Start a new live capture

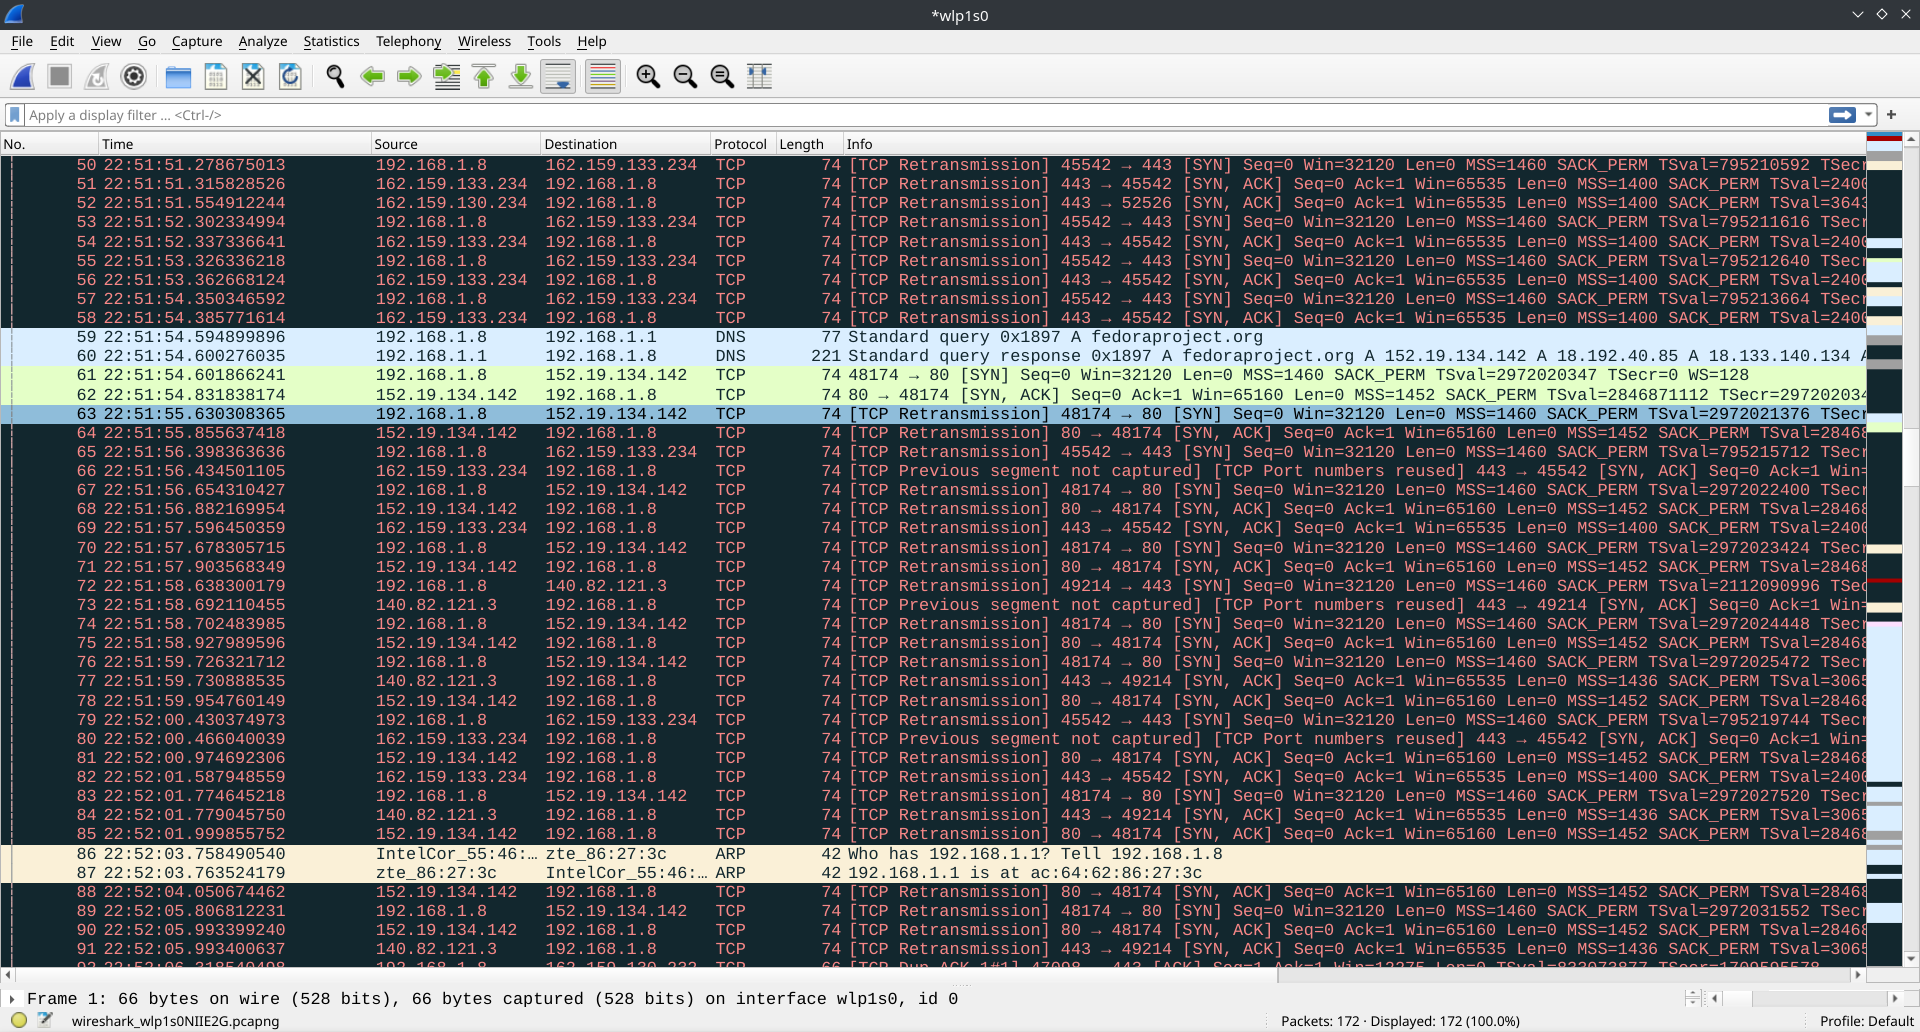coord(22,76)
